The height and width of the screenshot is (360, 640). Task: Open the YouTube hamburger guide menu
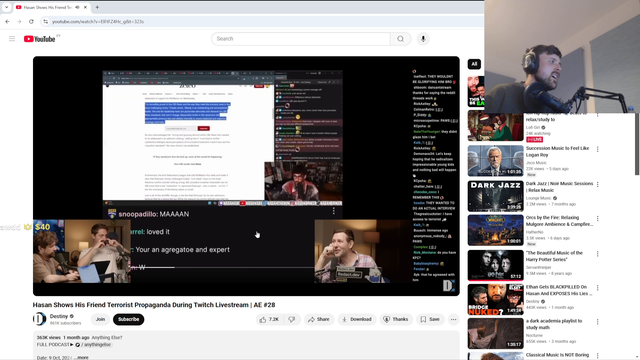pos(12,39)
